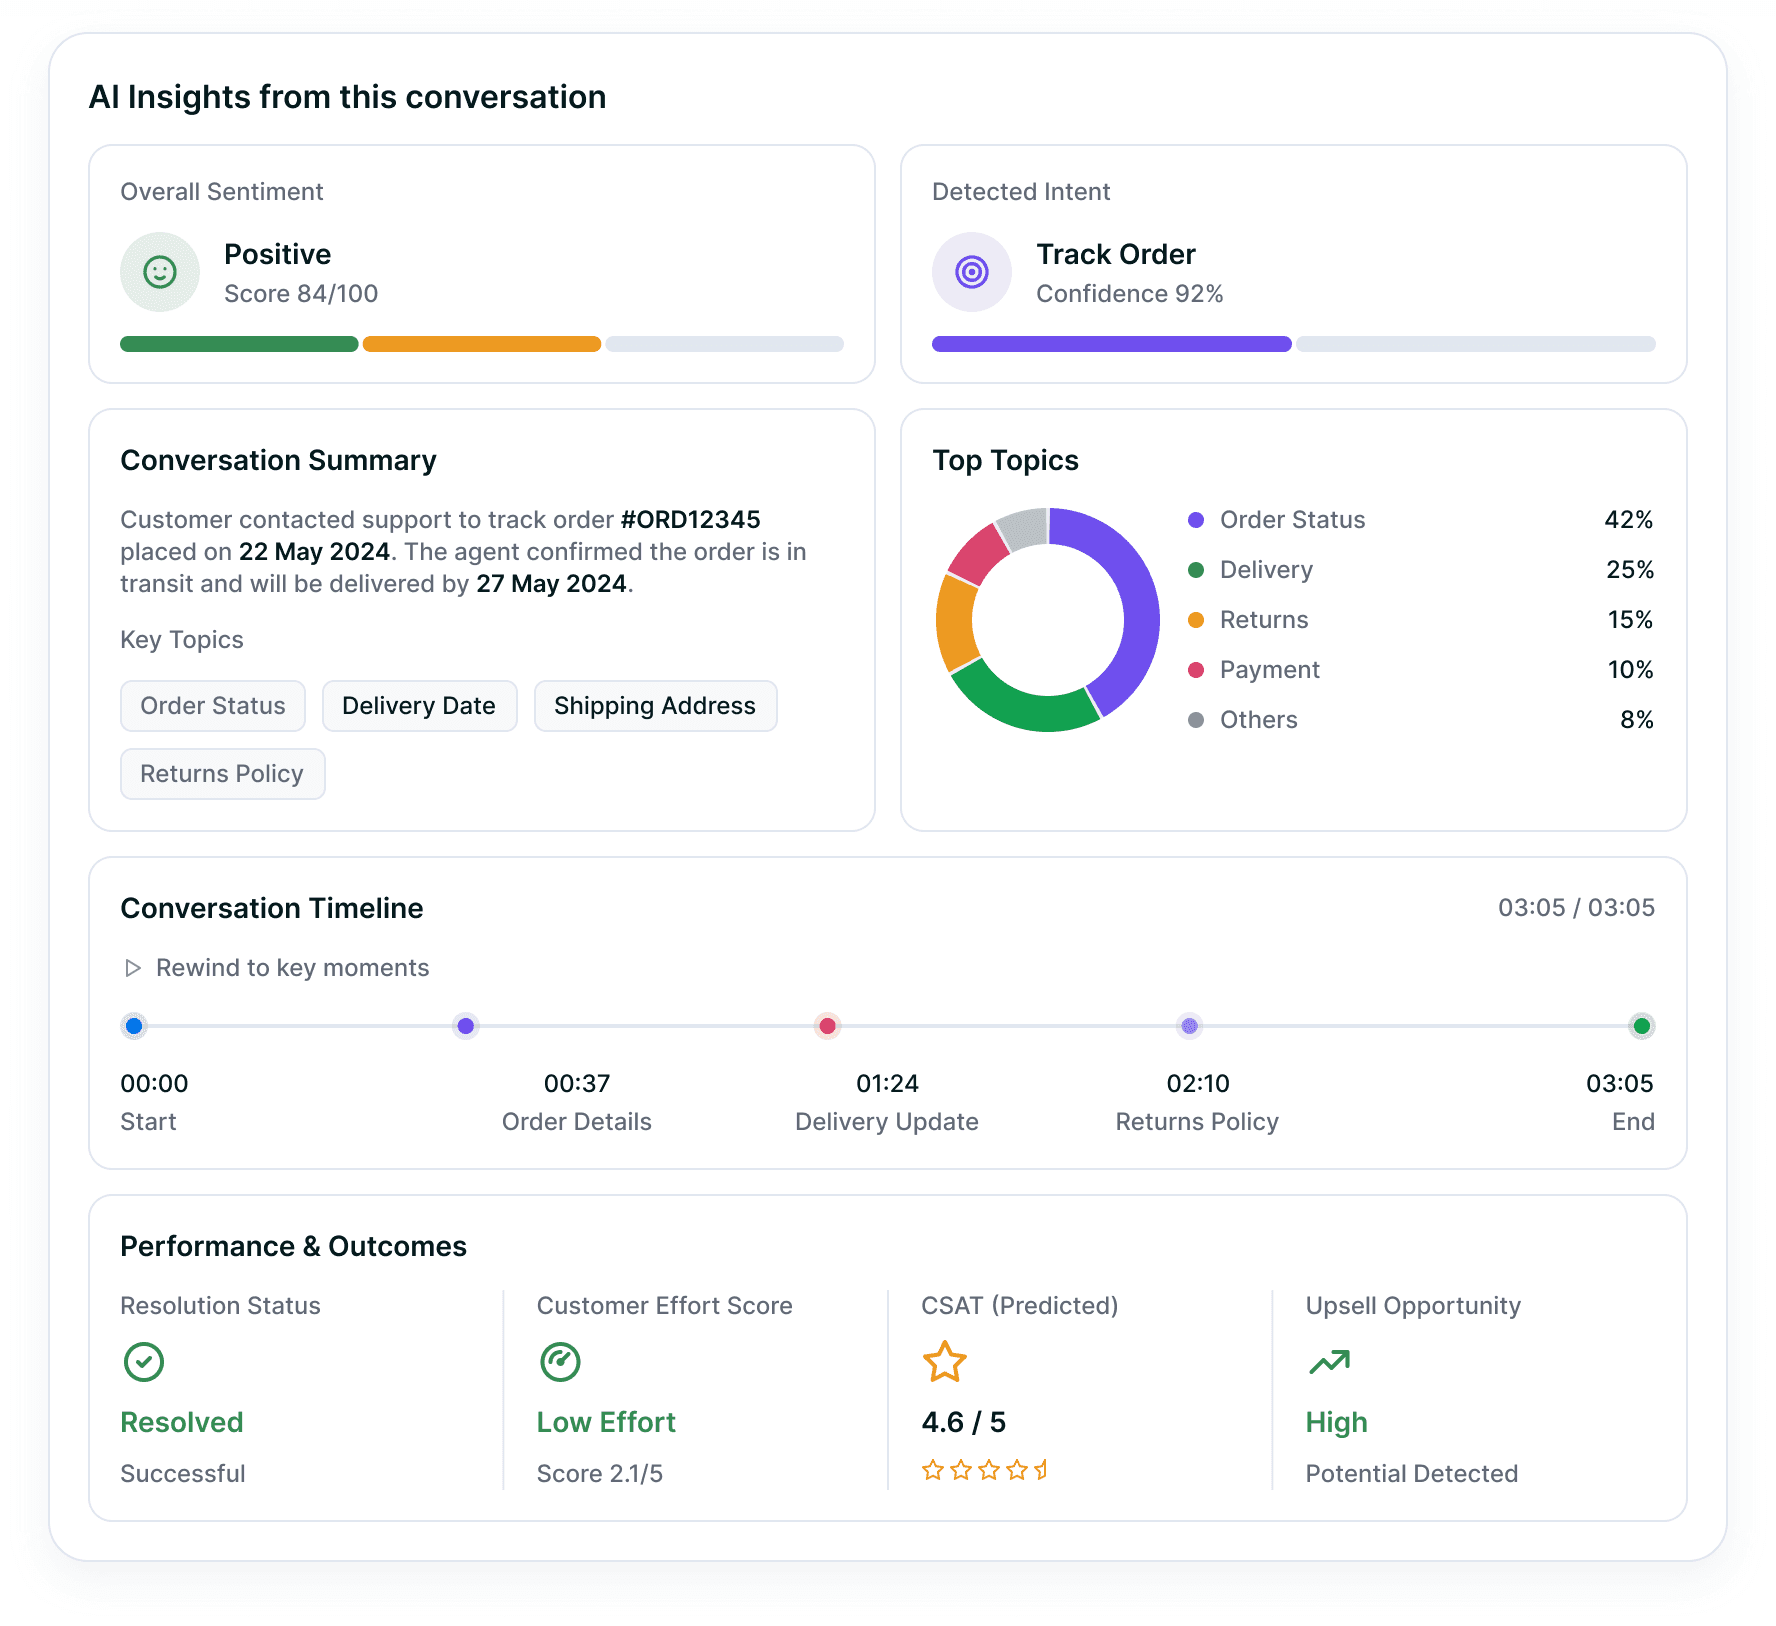Click the Positive sentiment label
The height and width of the screenshot is (1626, 1776).
click(x=278, y=254)
